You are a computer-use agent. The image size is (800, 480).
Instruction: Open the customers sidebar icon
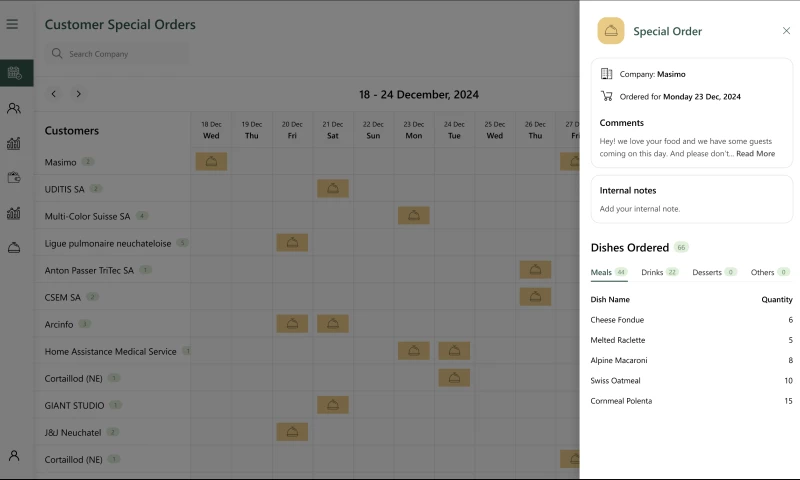(x=14, y=108)
